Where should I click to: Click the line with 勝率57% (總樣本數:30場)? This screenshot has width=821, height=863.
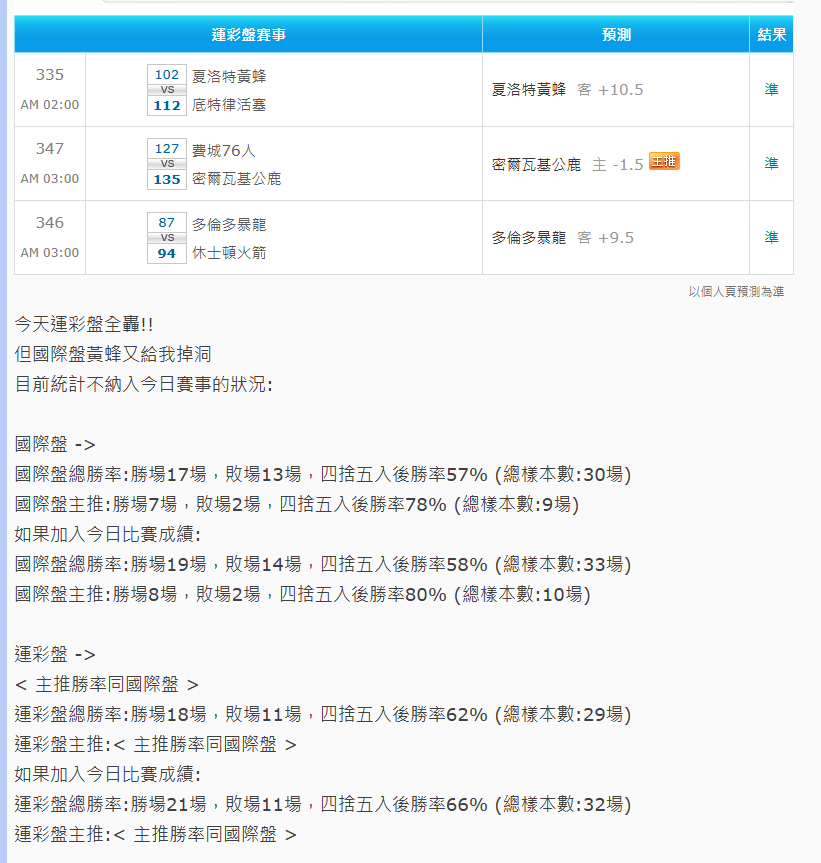coord(323,474)
